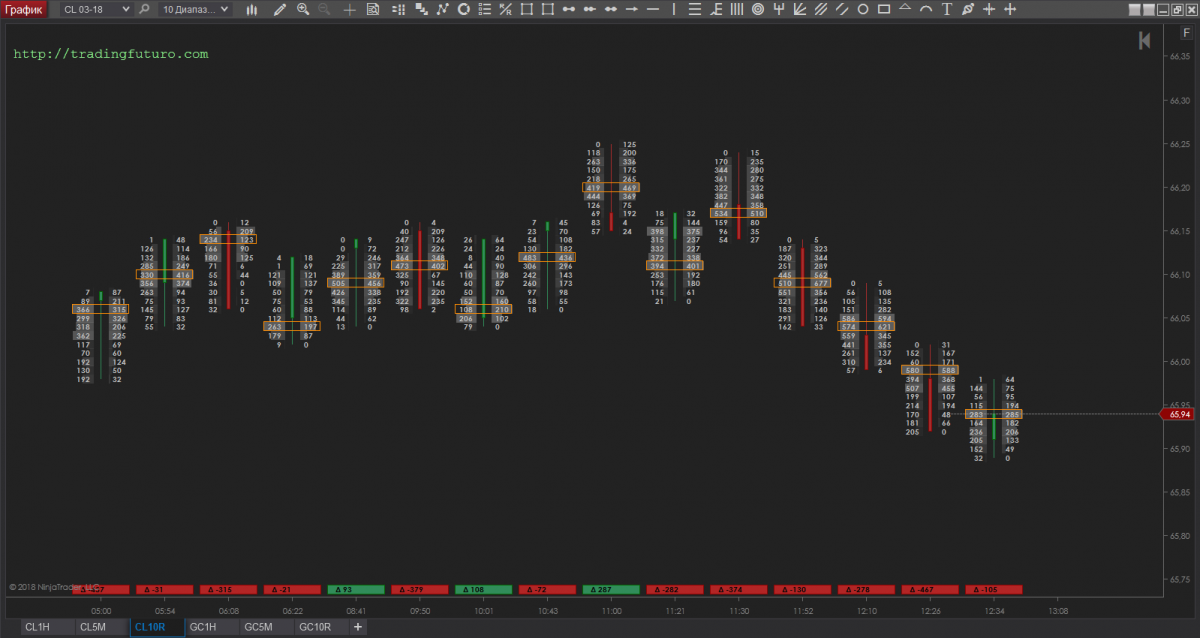Choose the ellipse drawing tool
This screenshot has height=638, width=1200.
click(x=863, y=9)
